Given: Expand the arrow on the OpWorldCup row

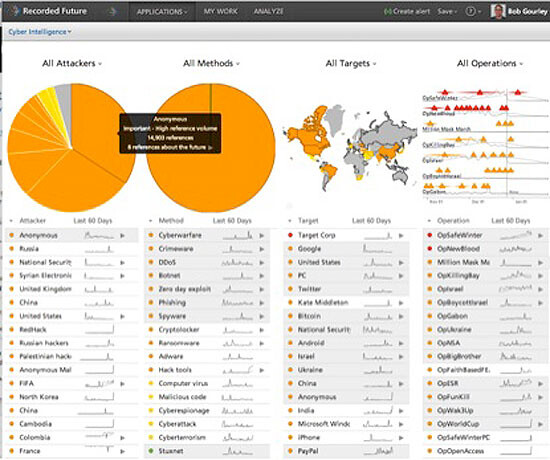Looking at the screenshot, I should point(540,424).
